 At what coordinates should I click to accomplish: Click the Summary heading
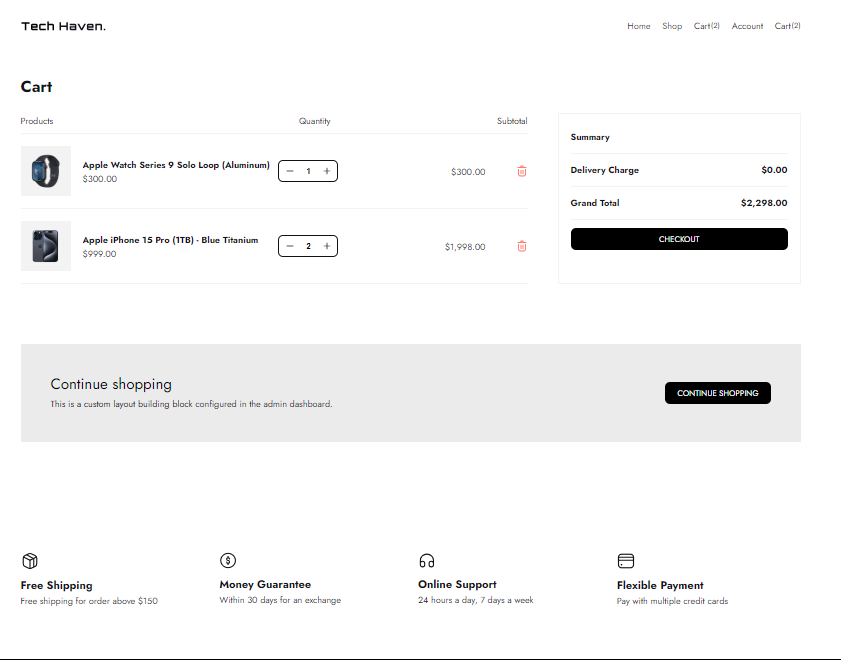590,137
